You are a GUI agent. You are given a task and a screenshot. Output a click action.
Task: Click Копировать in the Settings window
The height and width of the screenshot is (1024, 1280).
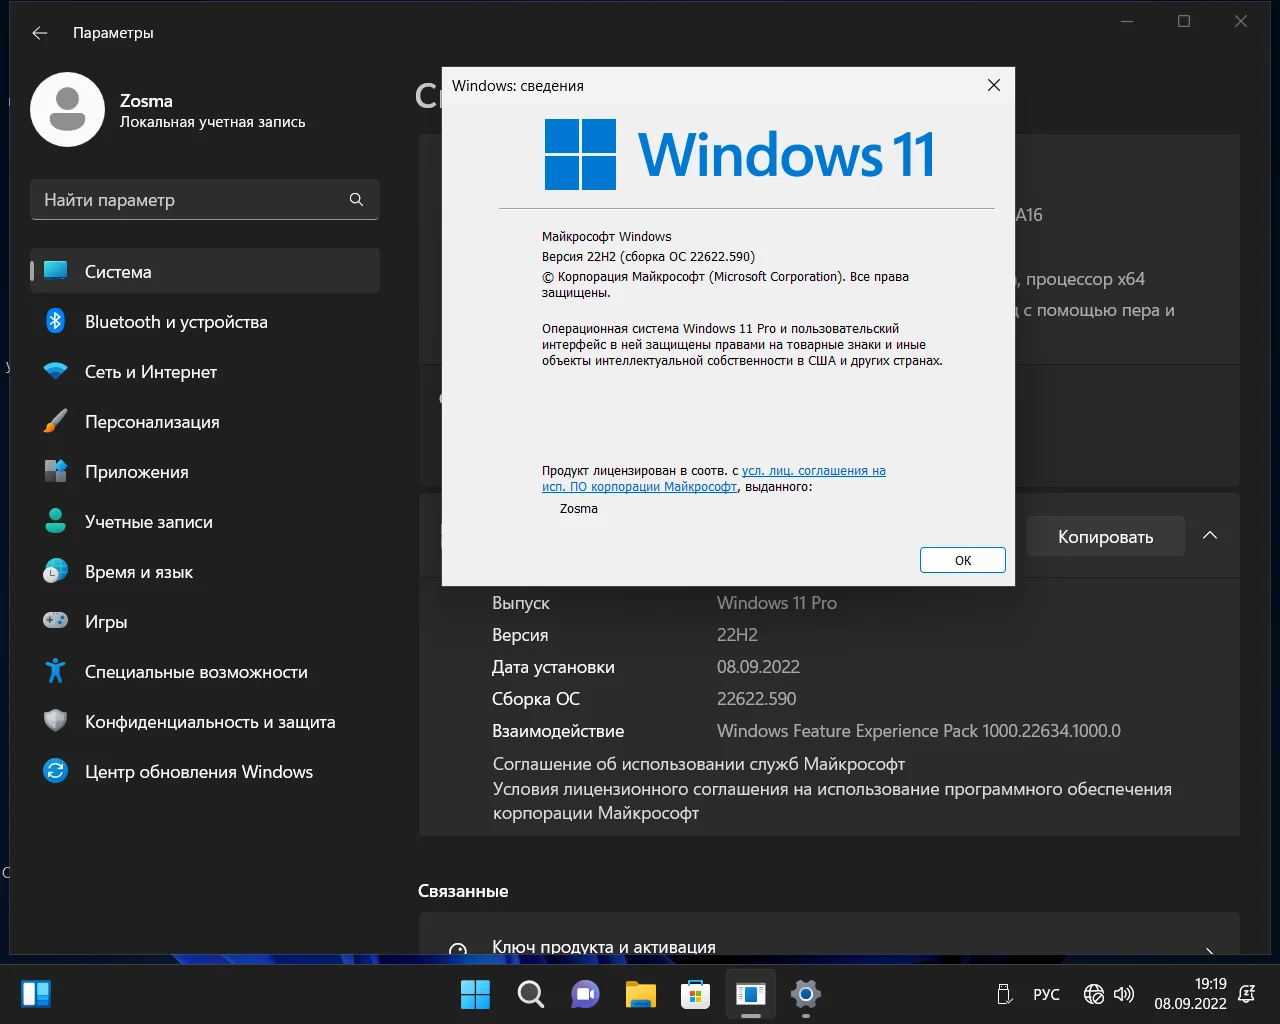point(1106,537)
